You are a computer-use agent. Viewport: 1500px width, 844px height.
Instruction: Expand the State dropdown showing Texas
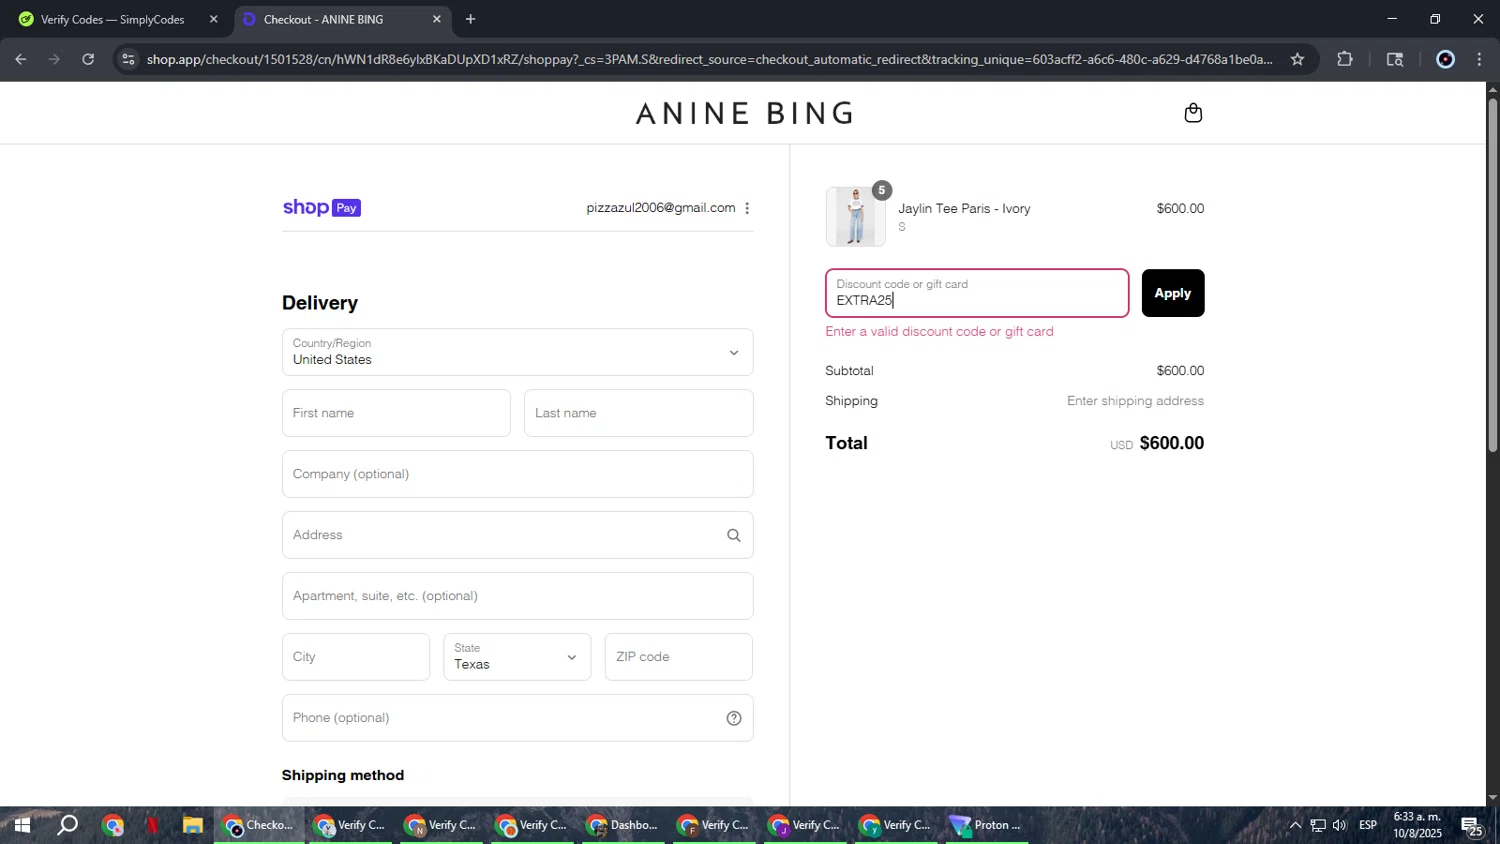tap(517, 657)
